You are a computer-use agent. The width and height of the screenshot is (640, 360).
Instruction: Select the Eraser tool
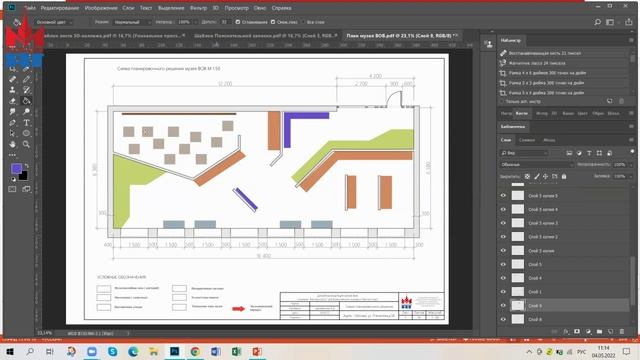coord(13,101)
